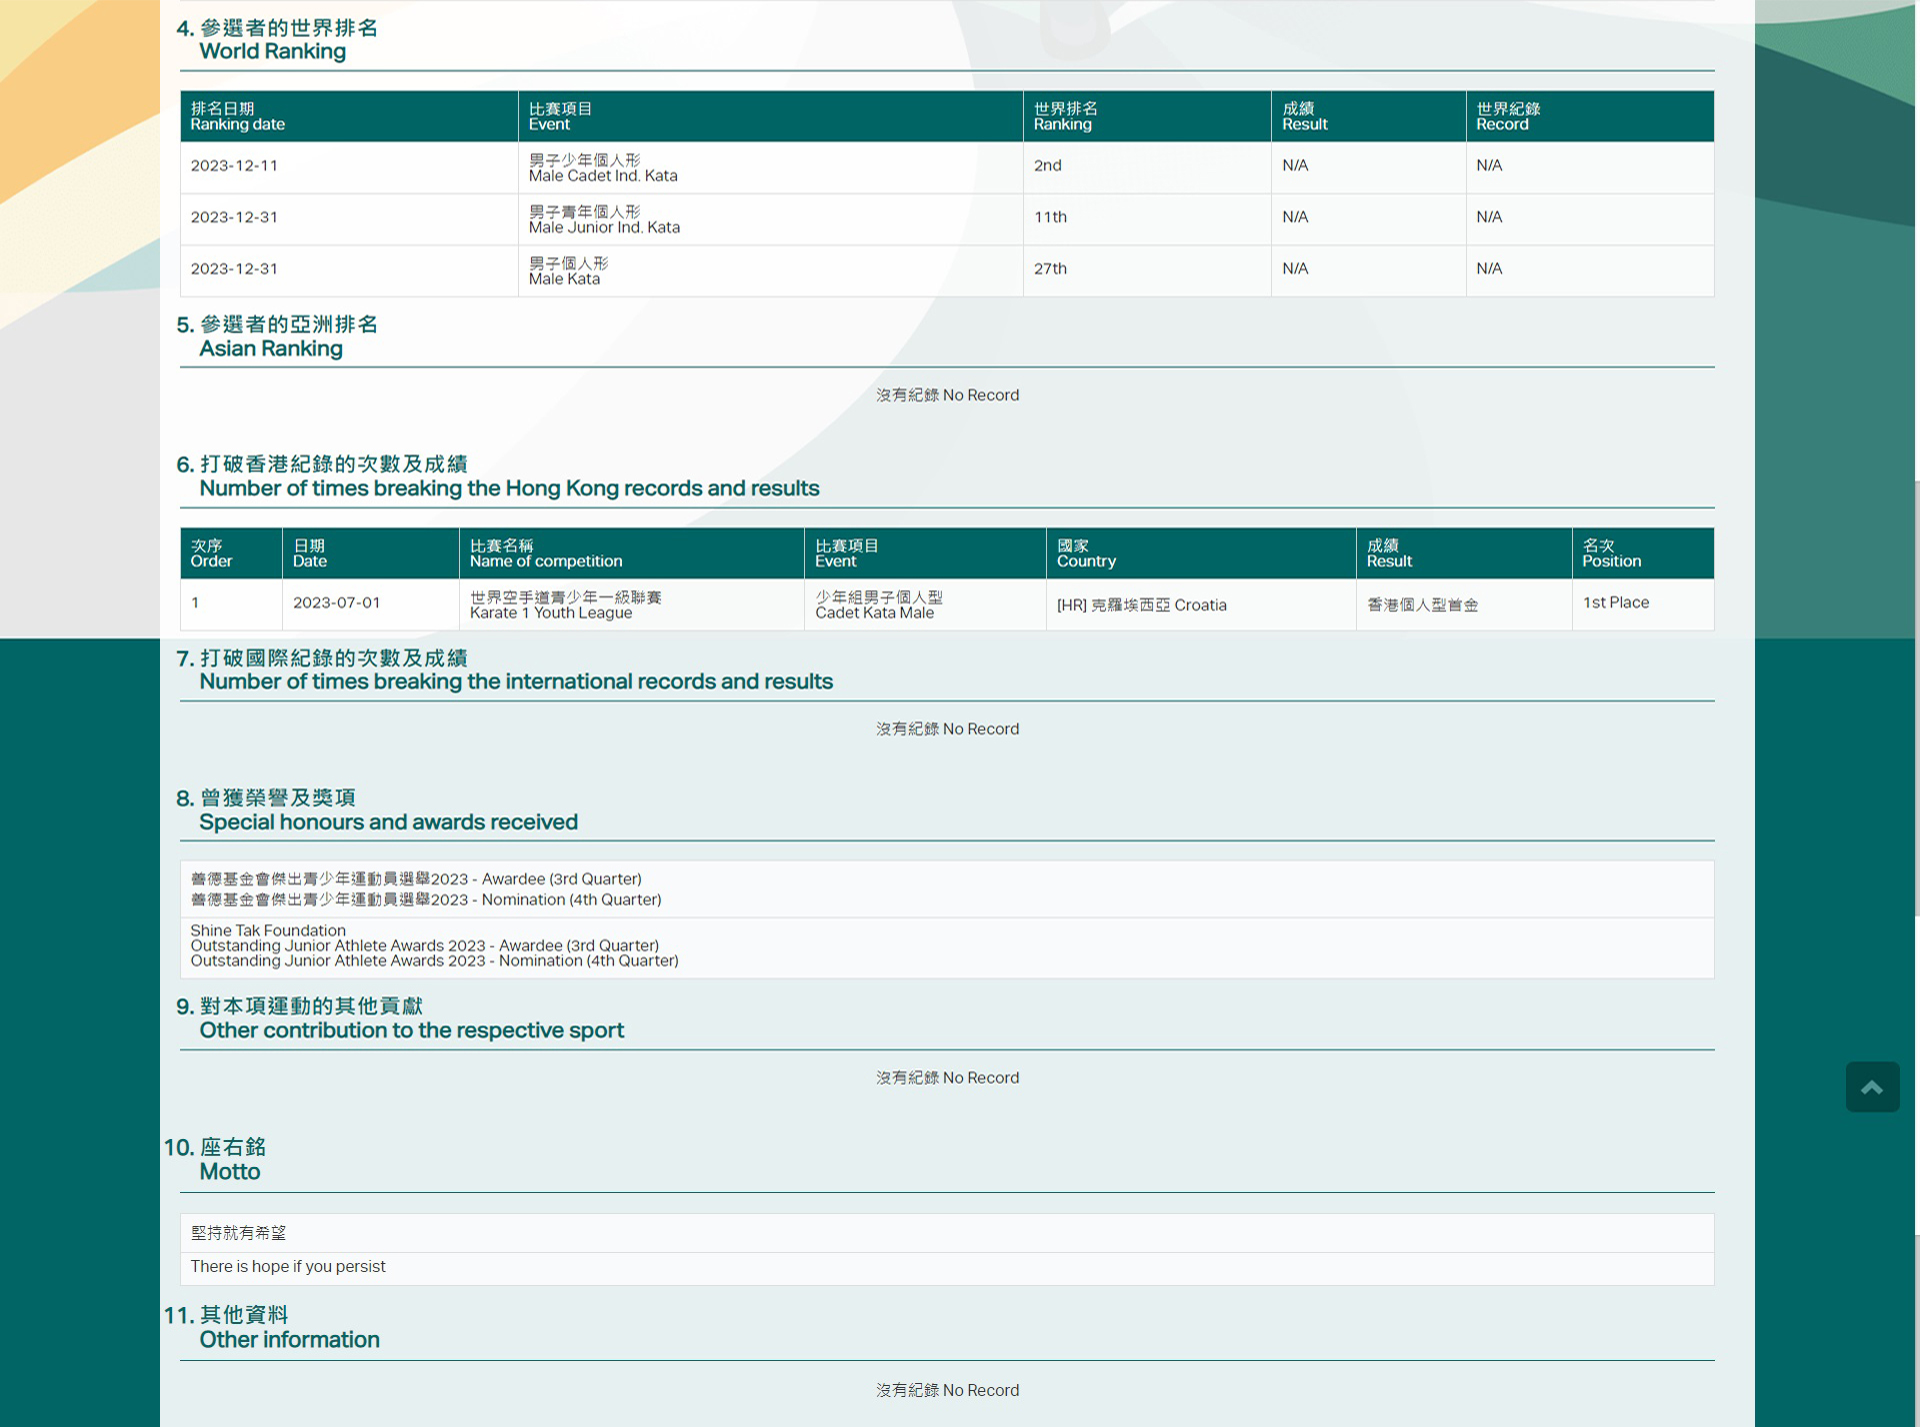The width and height of the screenshot is (1920, 1427).
Task: Click the page's vertical scrollbar
Action: tap(1916, 700)
